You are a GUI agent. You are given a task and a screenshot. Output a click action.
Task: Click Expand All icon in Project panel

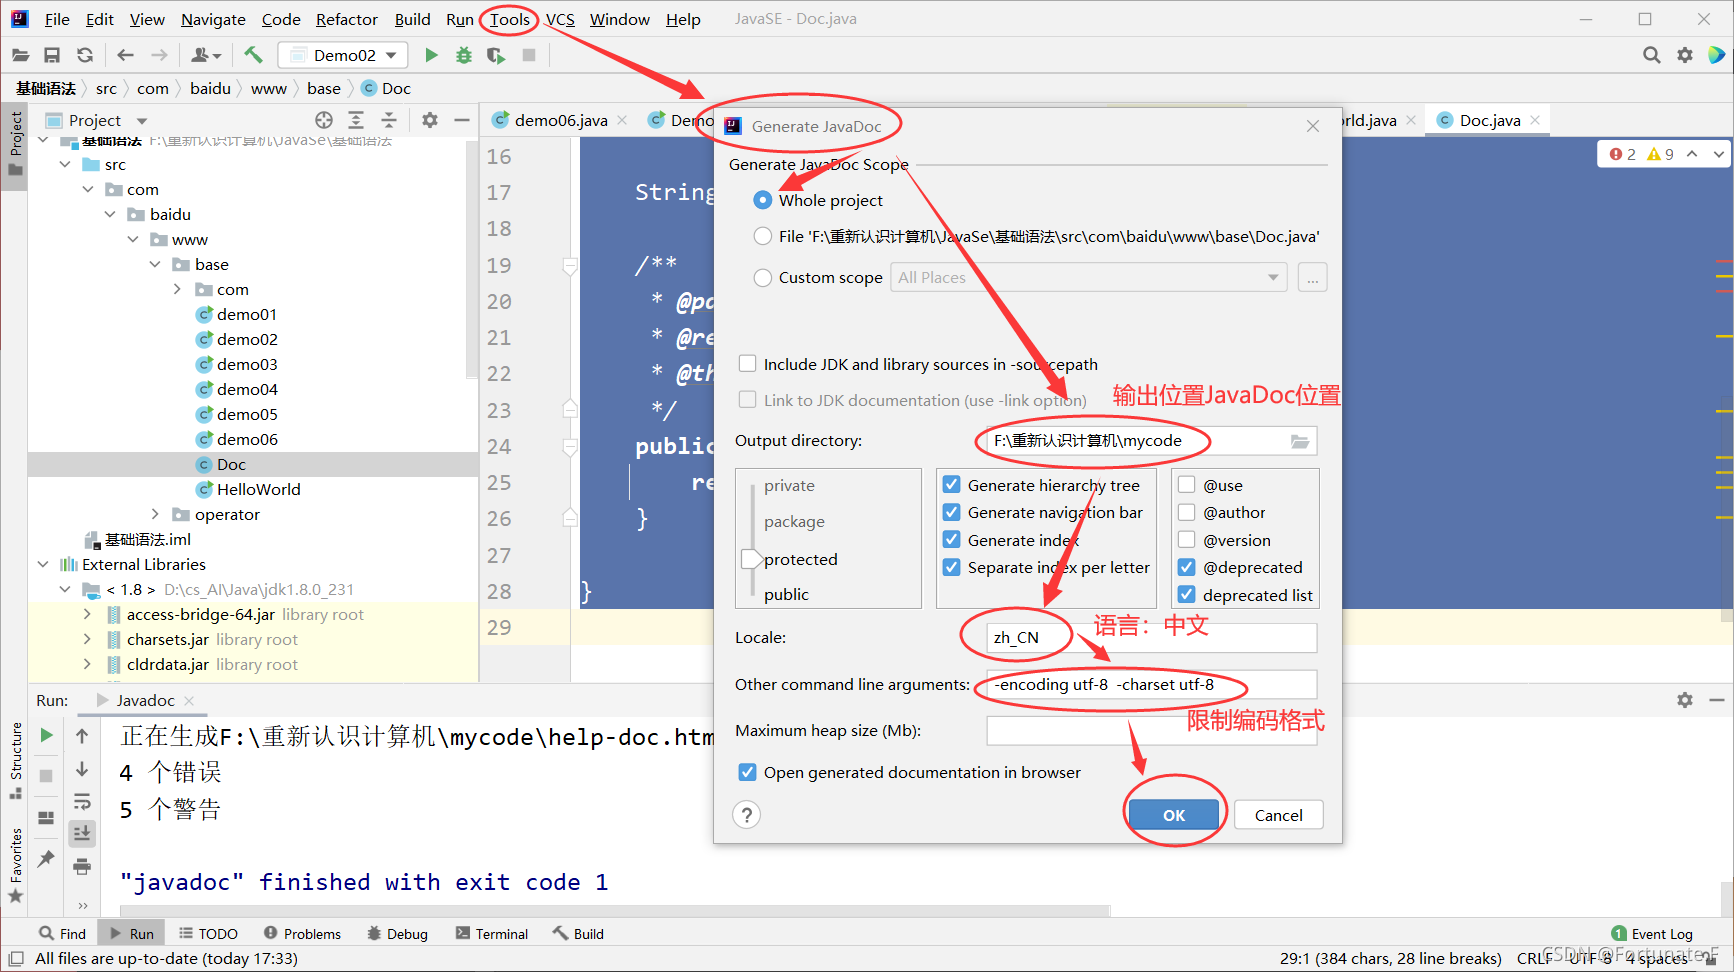point(356,120)
